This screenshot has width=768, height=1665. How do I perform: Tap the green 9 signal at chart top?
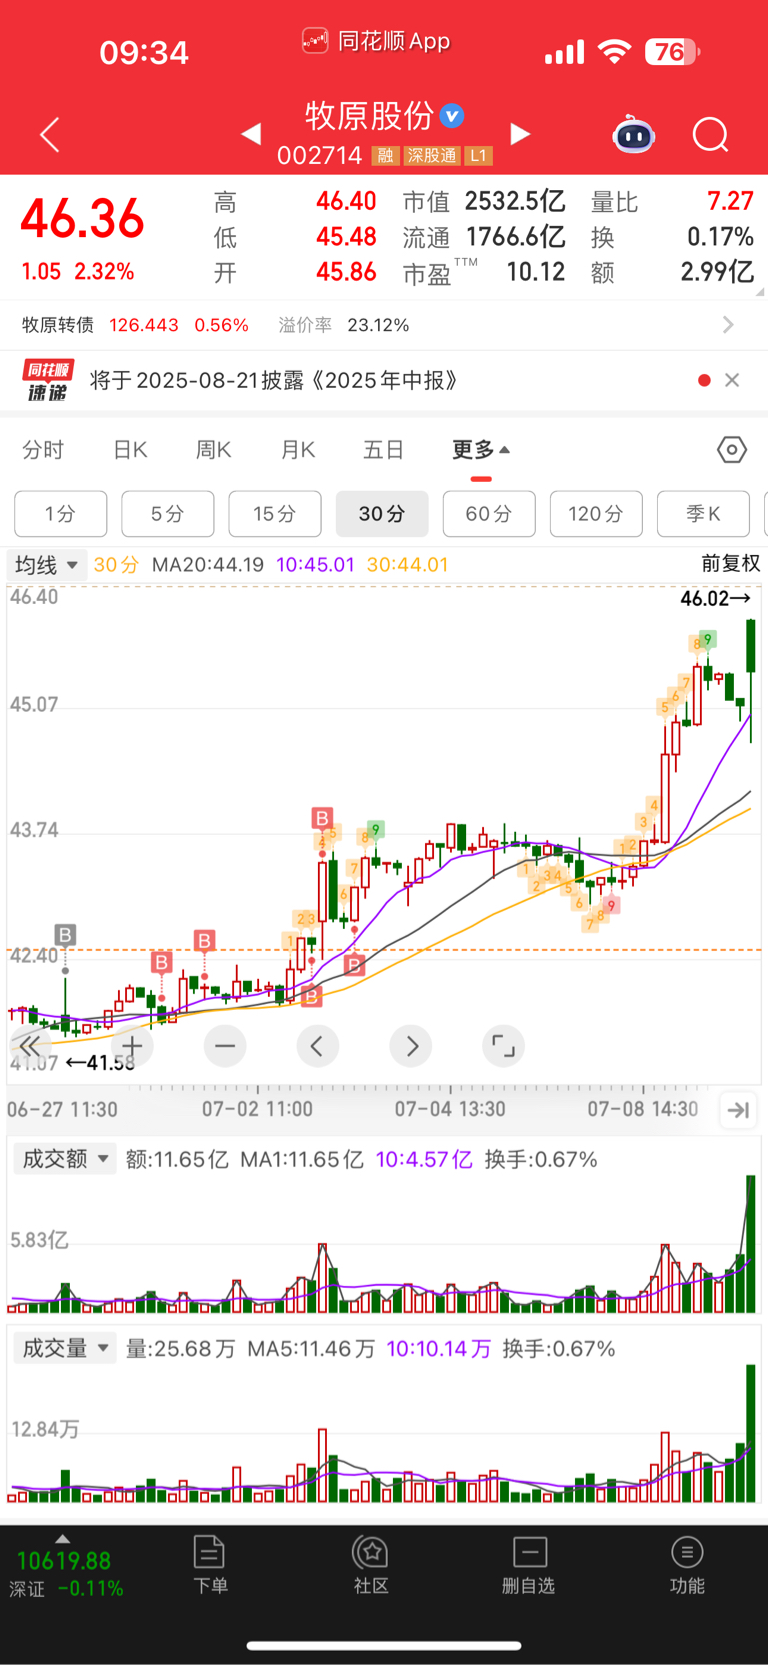pos(708,639)
